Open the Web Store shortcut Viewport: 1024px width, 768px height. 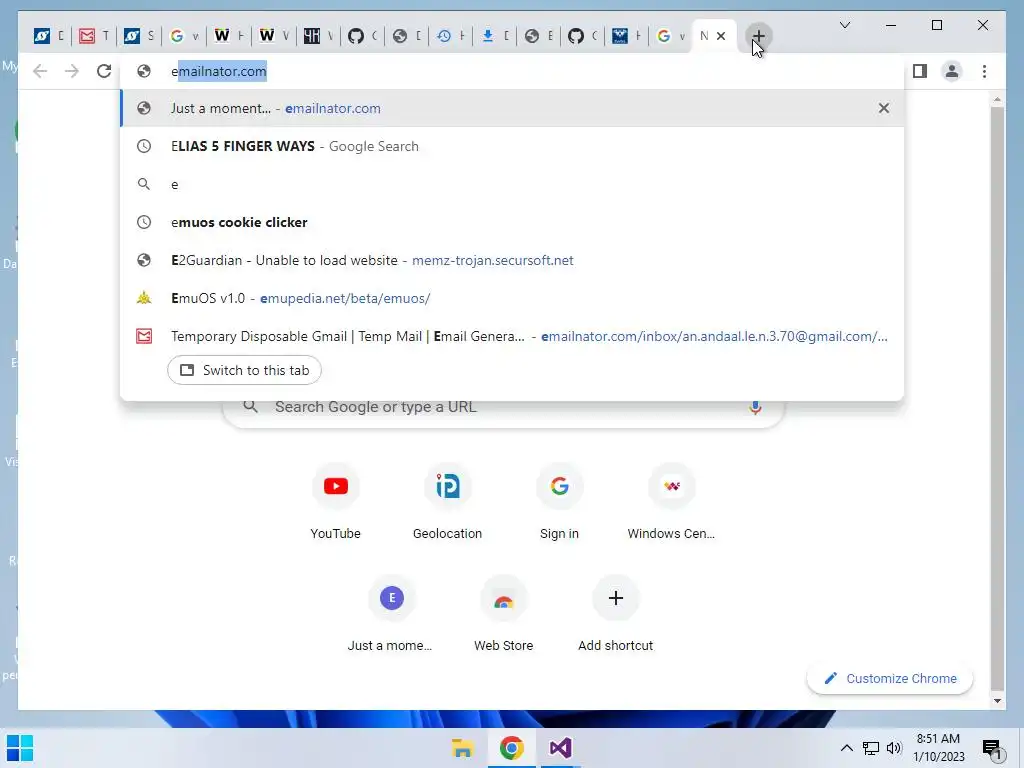tap(504, 613)
